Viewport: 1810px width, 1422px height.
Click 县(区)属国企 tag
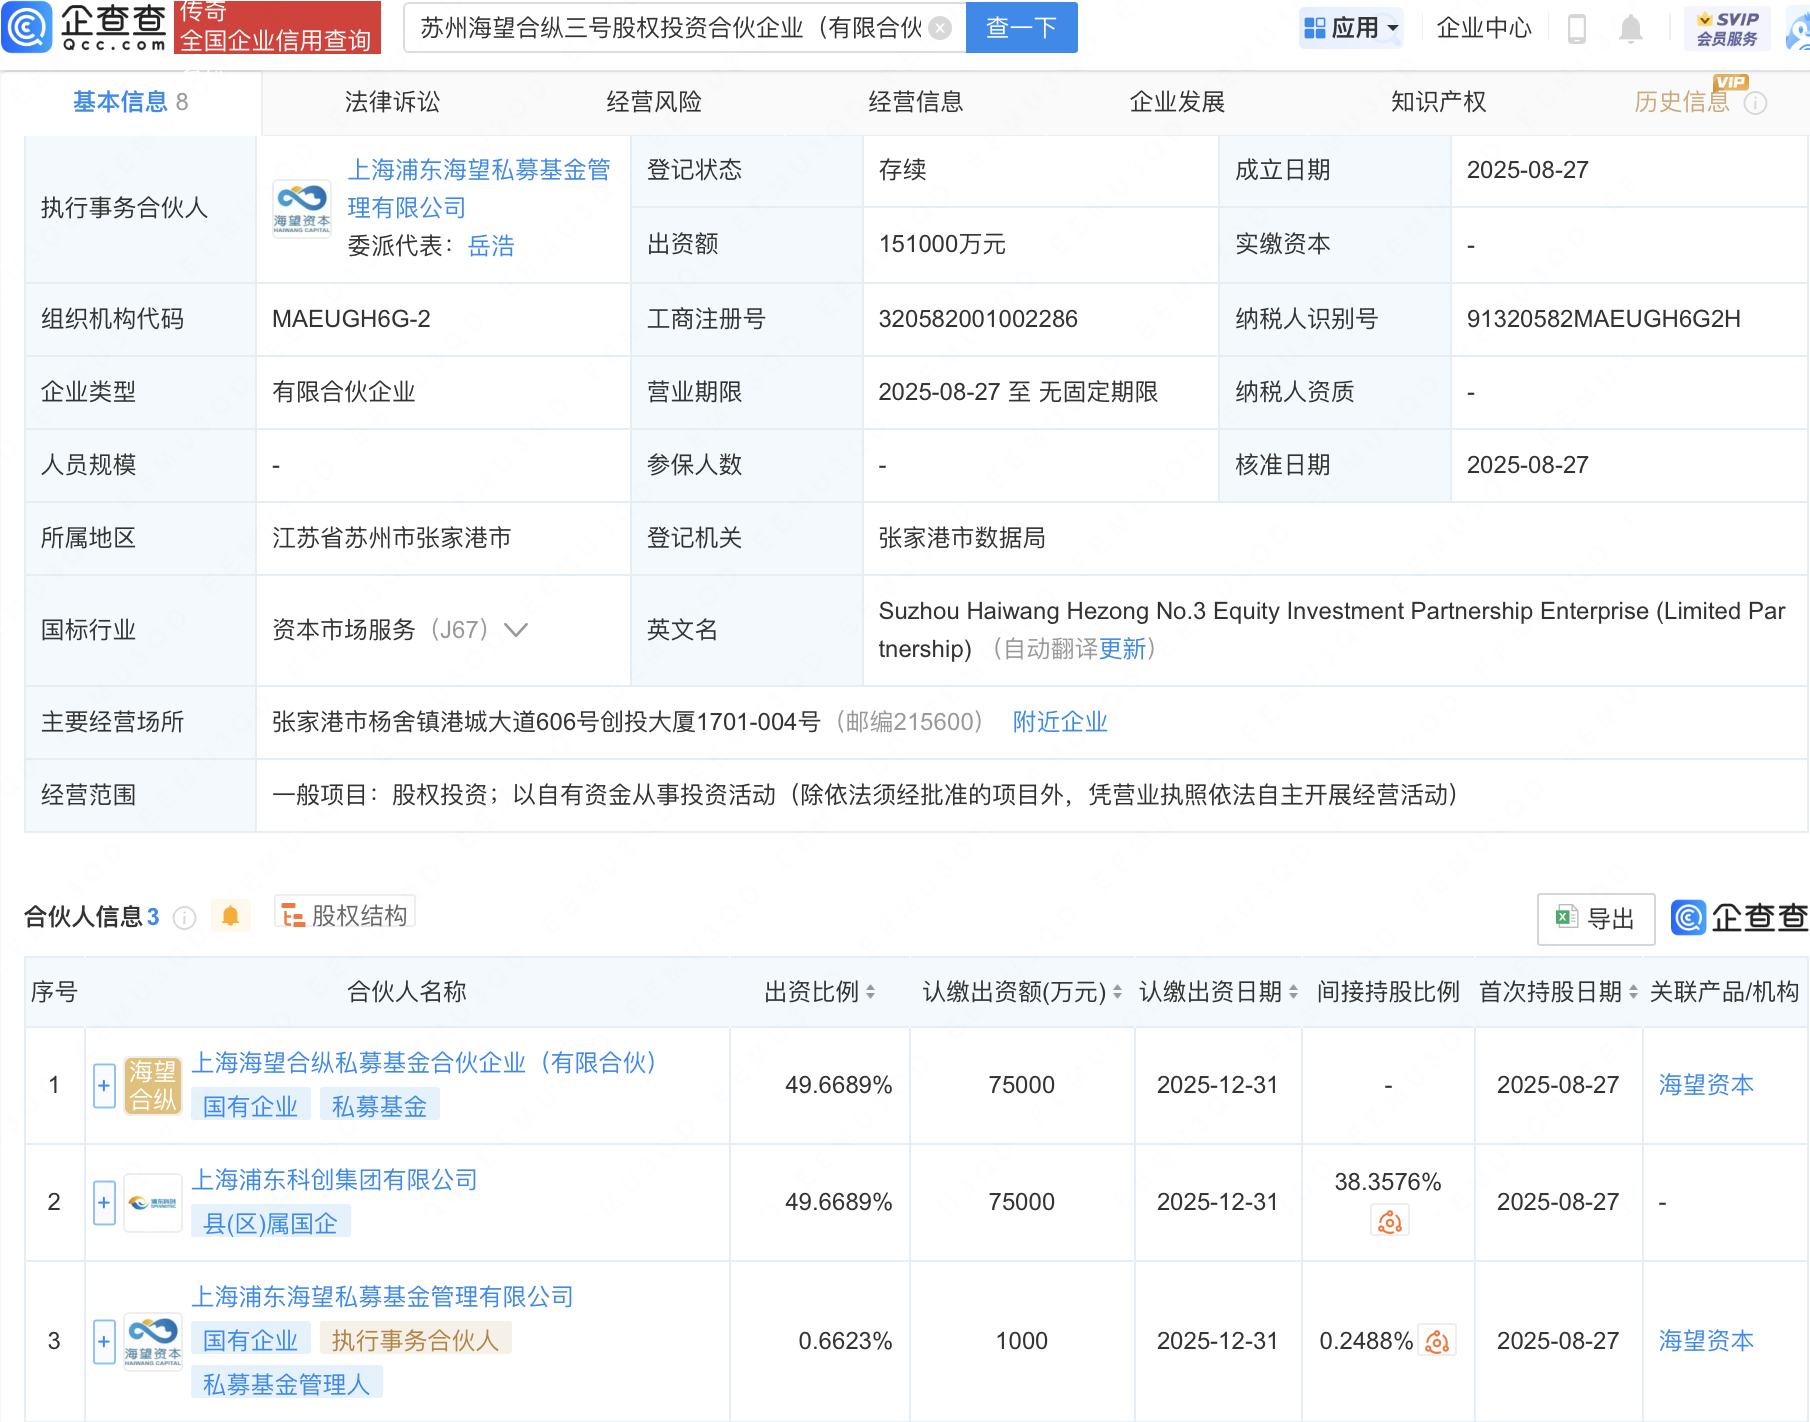270,1224
